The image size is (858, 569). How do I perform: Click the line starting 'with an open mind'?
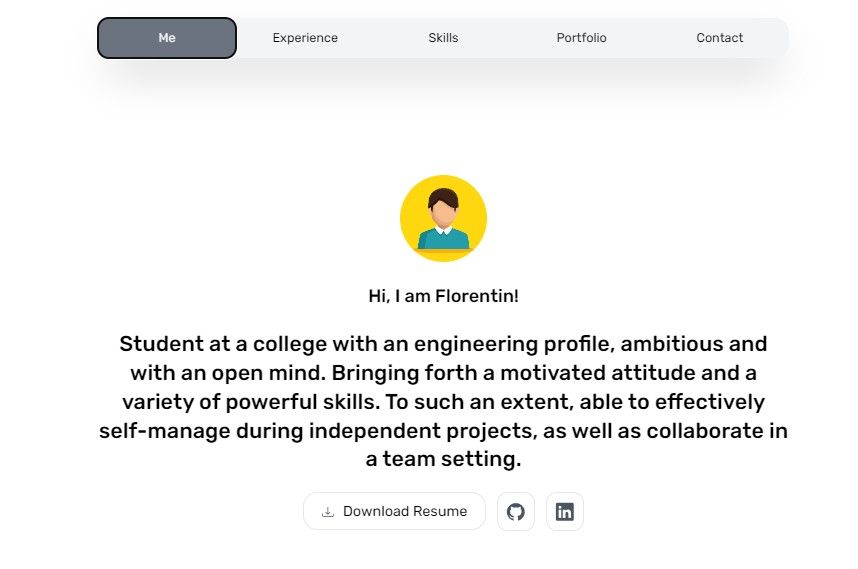pos(443,373)
